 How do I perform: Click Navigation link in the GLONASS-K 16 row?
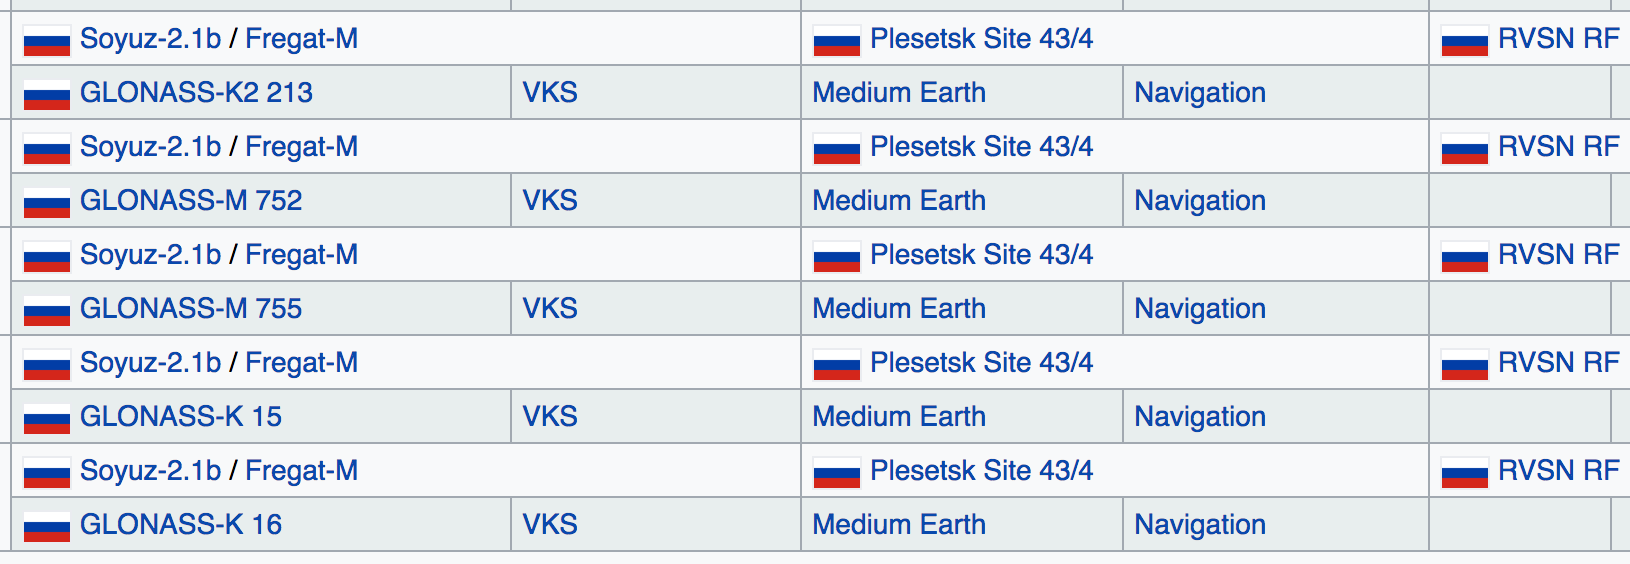(1200, 524)
